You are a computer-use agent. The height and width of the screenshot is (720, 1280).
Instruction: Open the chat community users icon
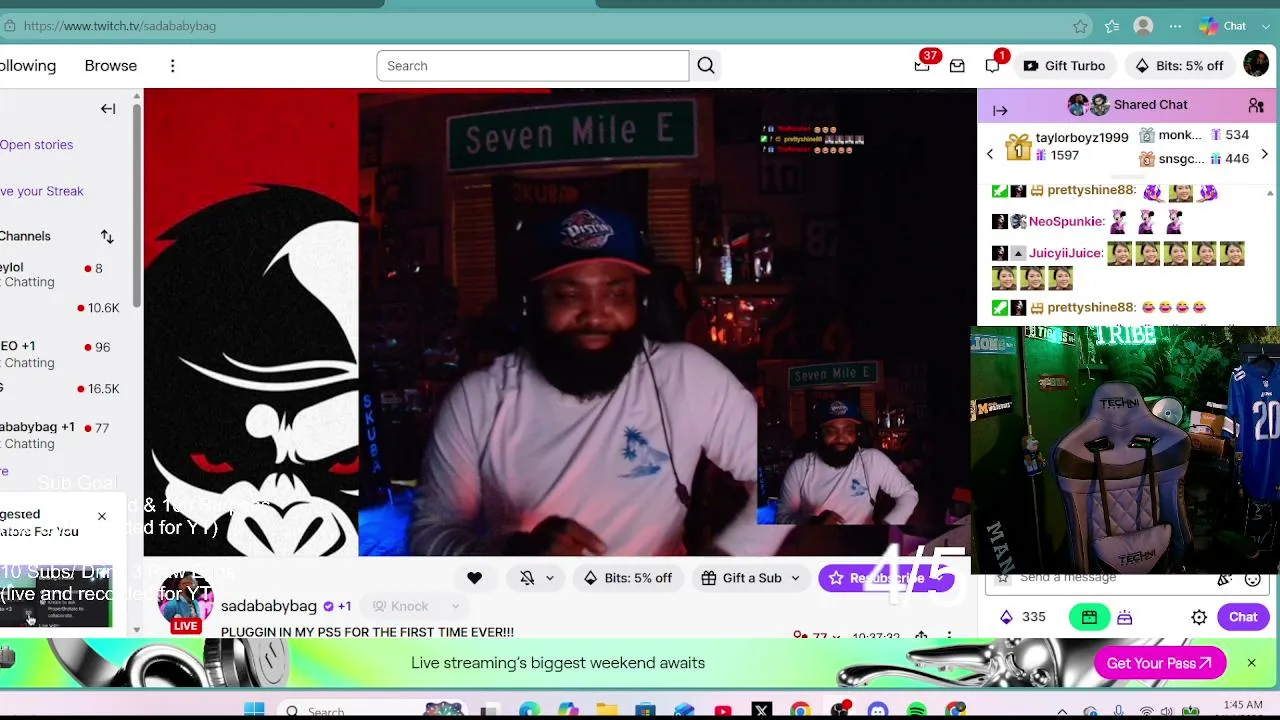pyautogui.click(x=1256, y=105)
